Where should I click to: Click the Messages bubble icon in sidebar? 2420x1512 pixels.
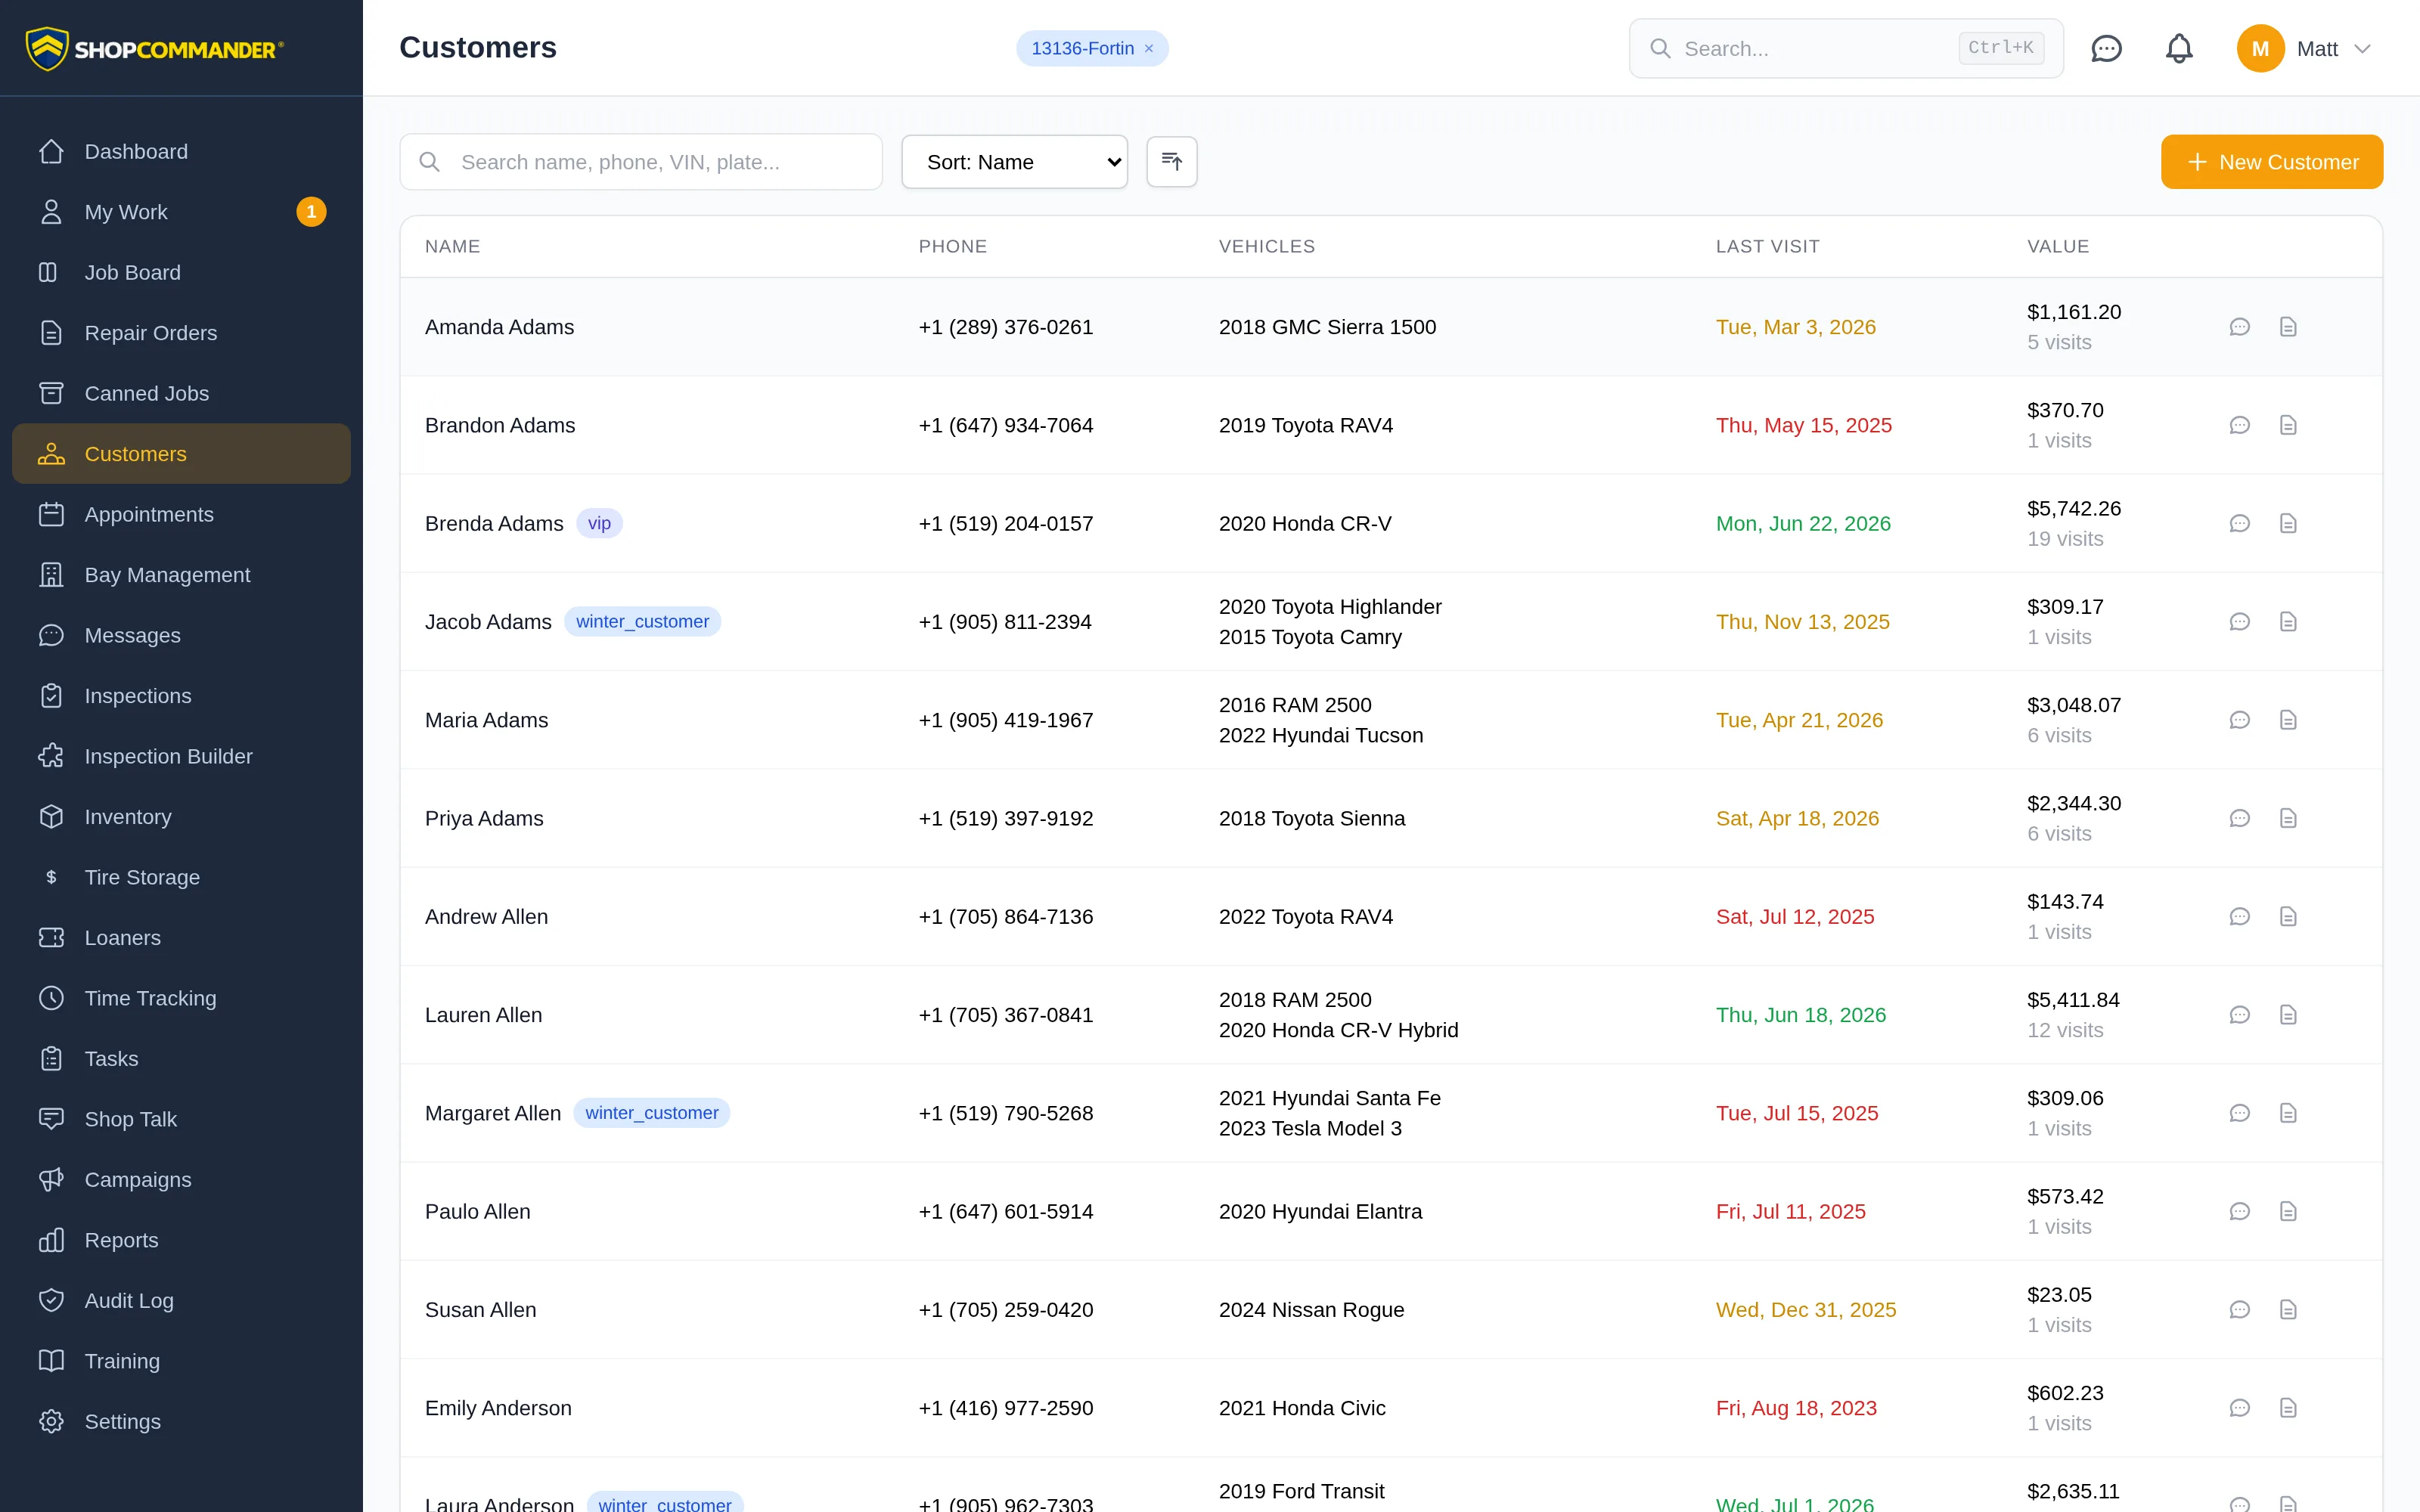coord(51,635)
